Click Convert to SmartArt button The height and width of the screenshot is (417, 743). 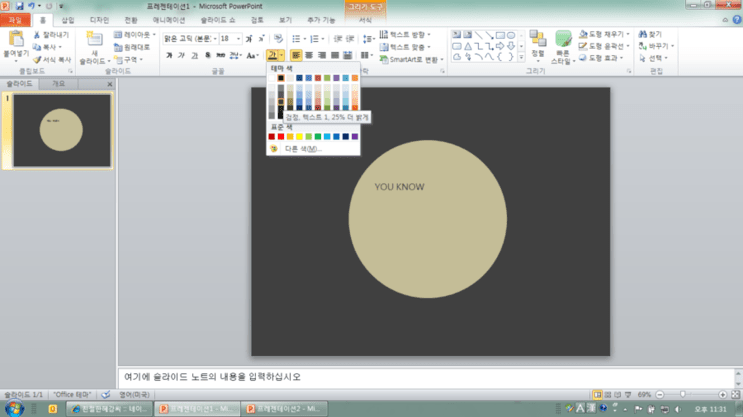coord(411,60)
